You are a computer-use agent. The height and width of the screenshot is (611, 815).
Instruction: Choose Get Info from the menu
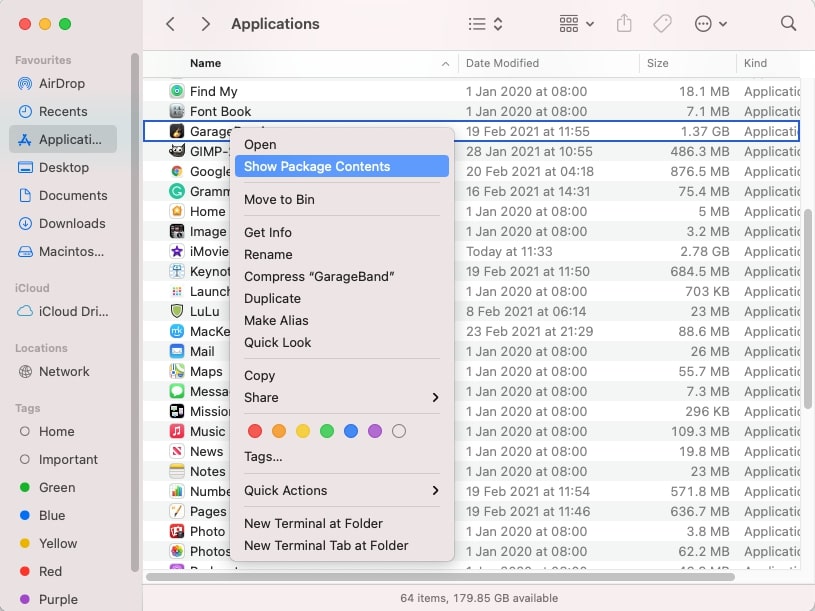pos(341,232)
